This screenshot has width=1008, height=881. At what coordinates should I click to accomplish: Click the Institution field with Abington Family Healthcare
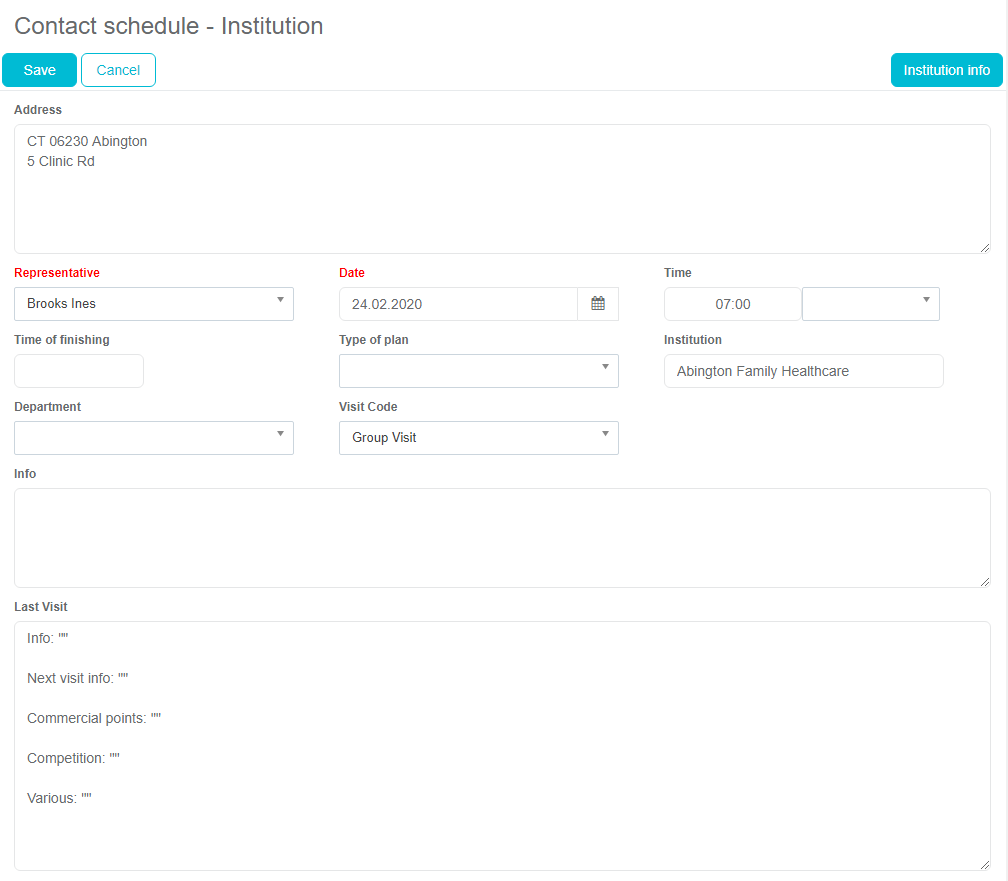(803, 371)
